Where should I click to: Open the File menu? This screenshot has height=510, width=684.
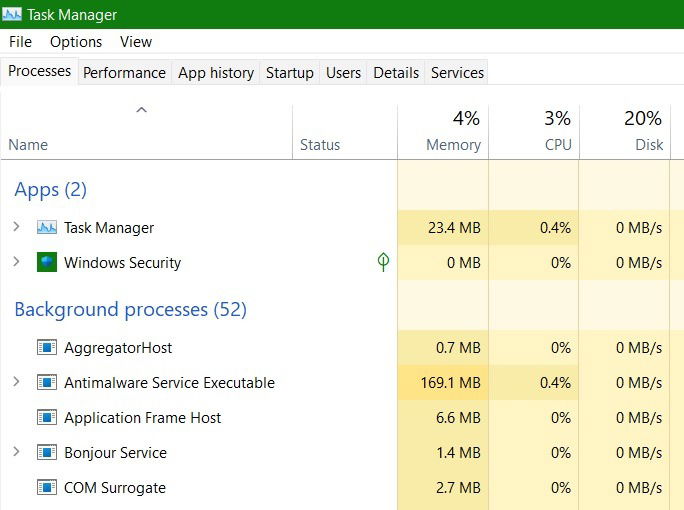click(x=20, y=42)
